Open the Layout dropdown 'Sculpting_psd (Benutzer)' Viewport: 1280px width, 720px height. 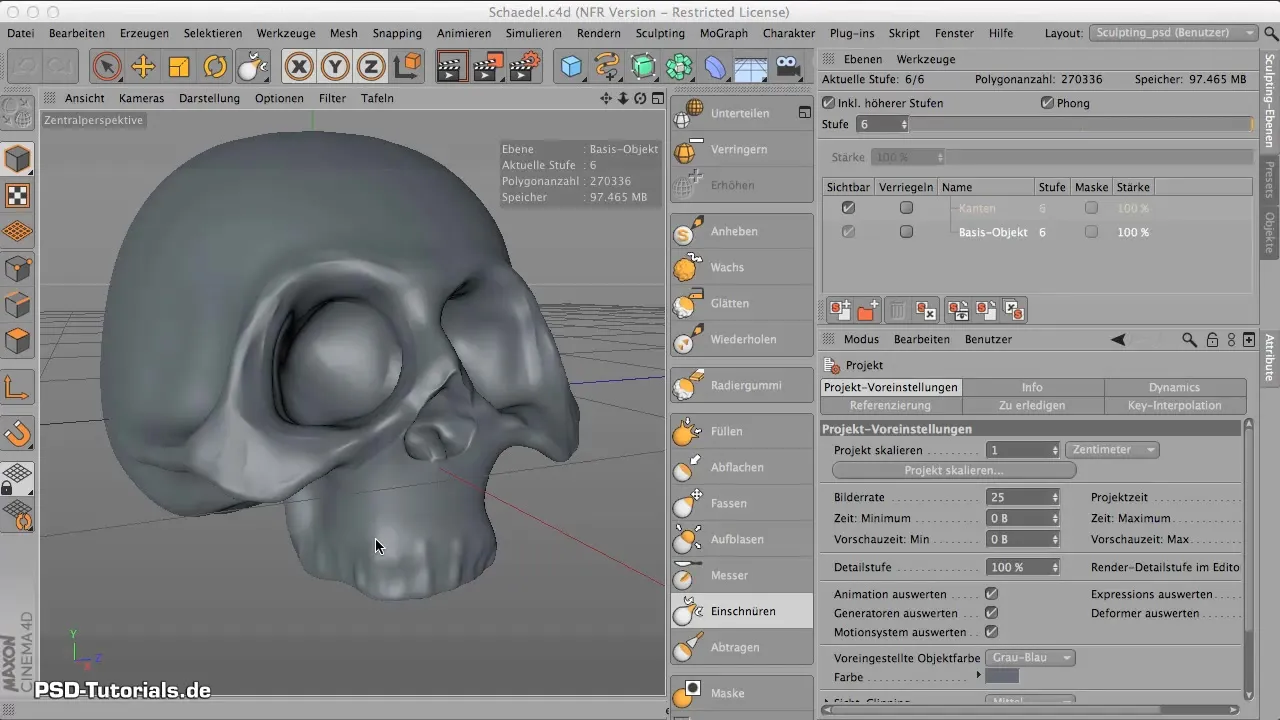coord(1173,33)
